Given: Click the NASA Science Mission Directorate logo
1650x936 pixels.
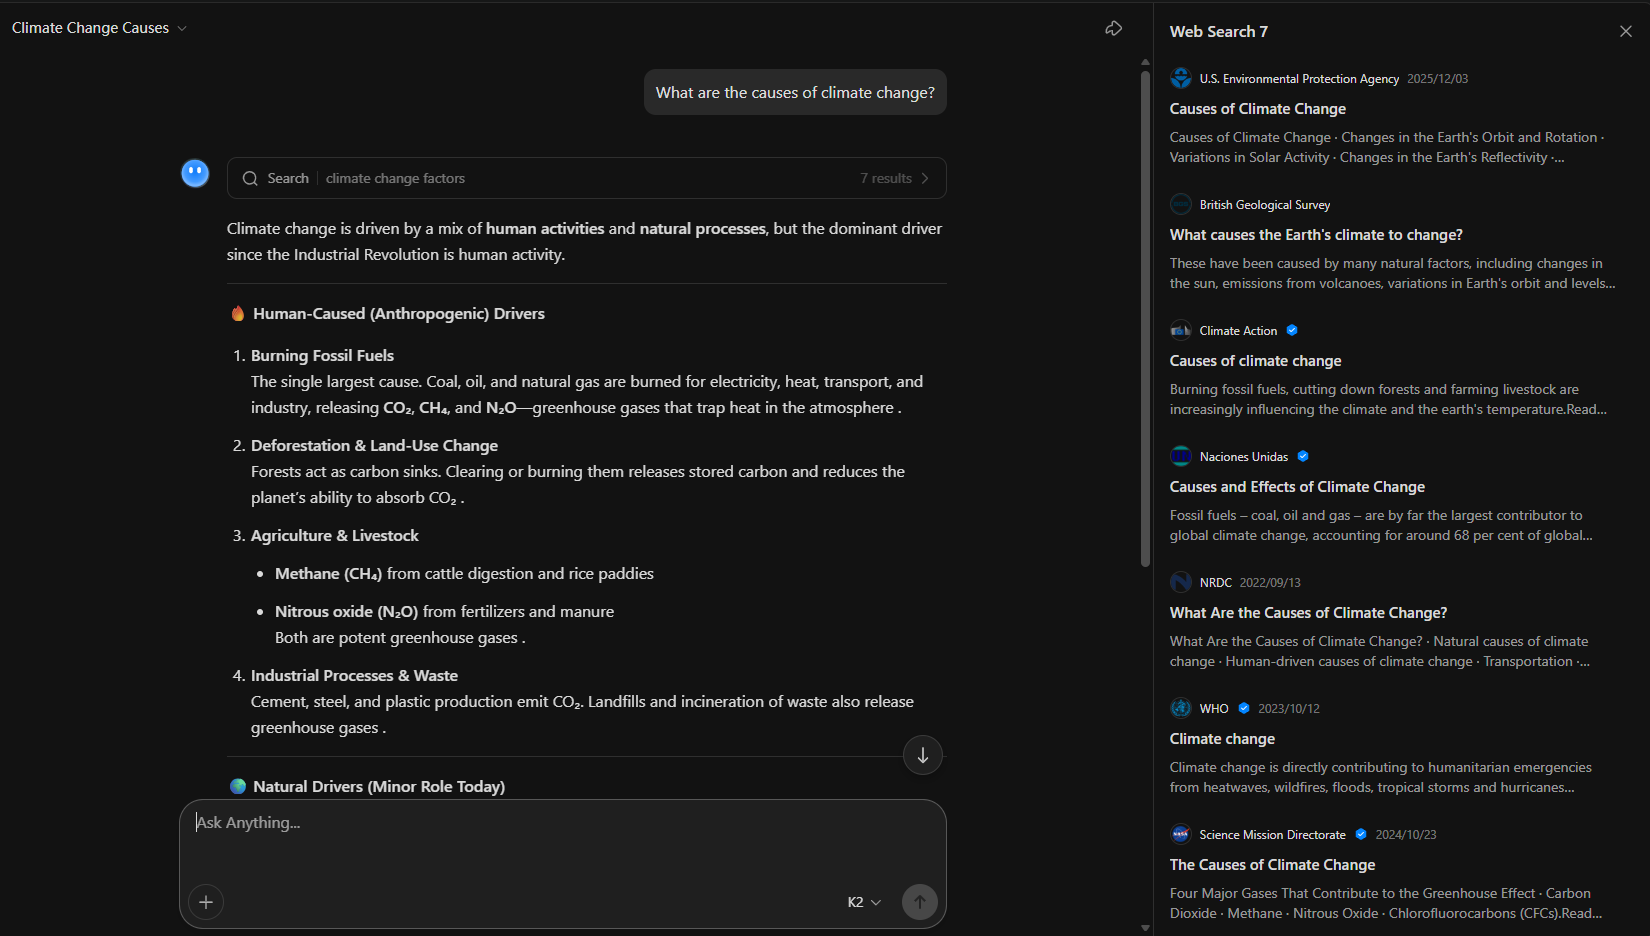Looking at the screenshot, I should (x=1181, y=834).
